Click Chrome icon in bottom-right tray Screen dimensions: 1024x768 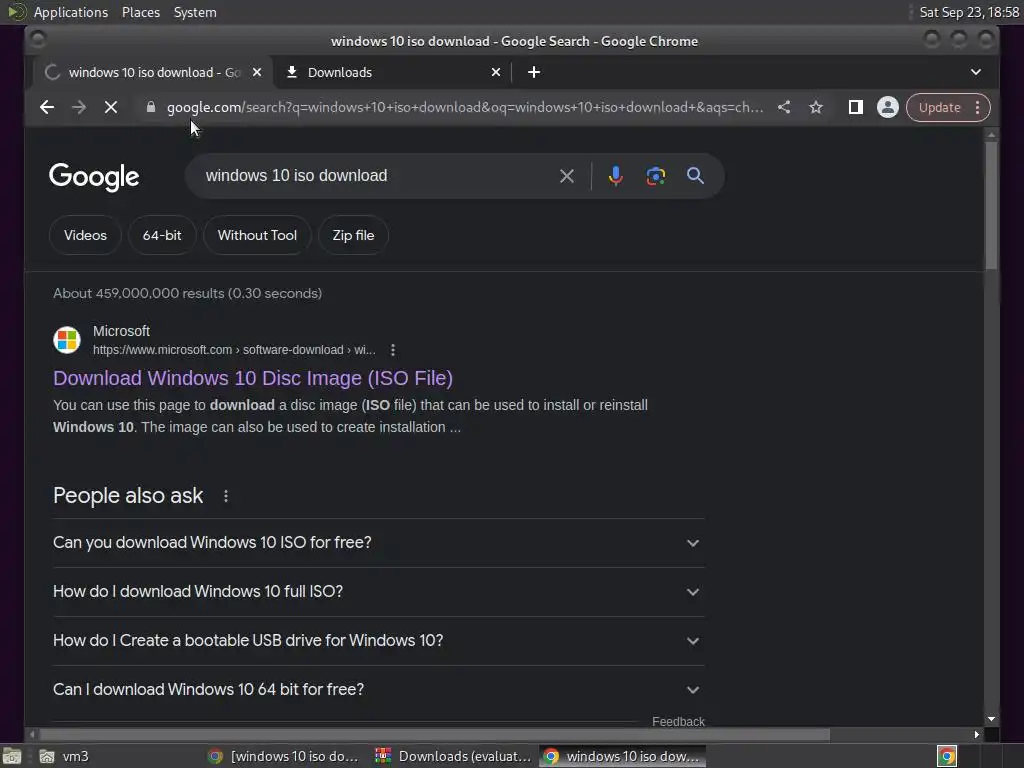click(947, 756)
